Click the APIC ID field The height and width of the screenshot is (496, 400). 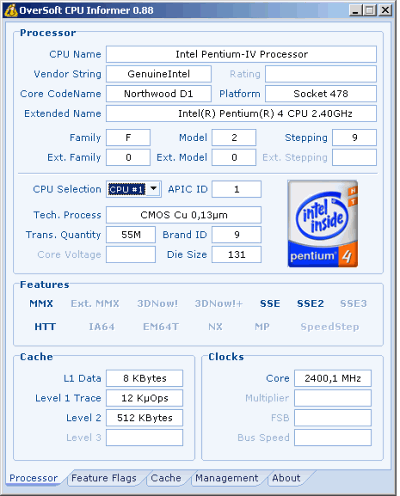click(x=237, y=189)
